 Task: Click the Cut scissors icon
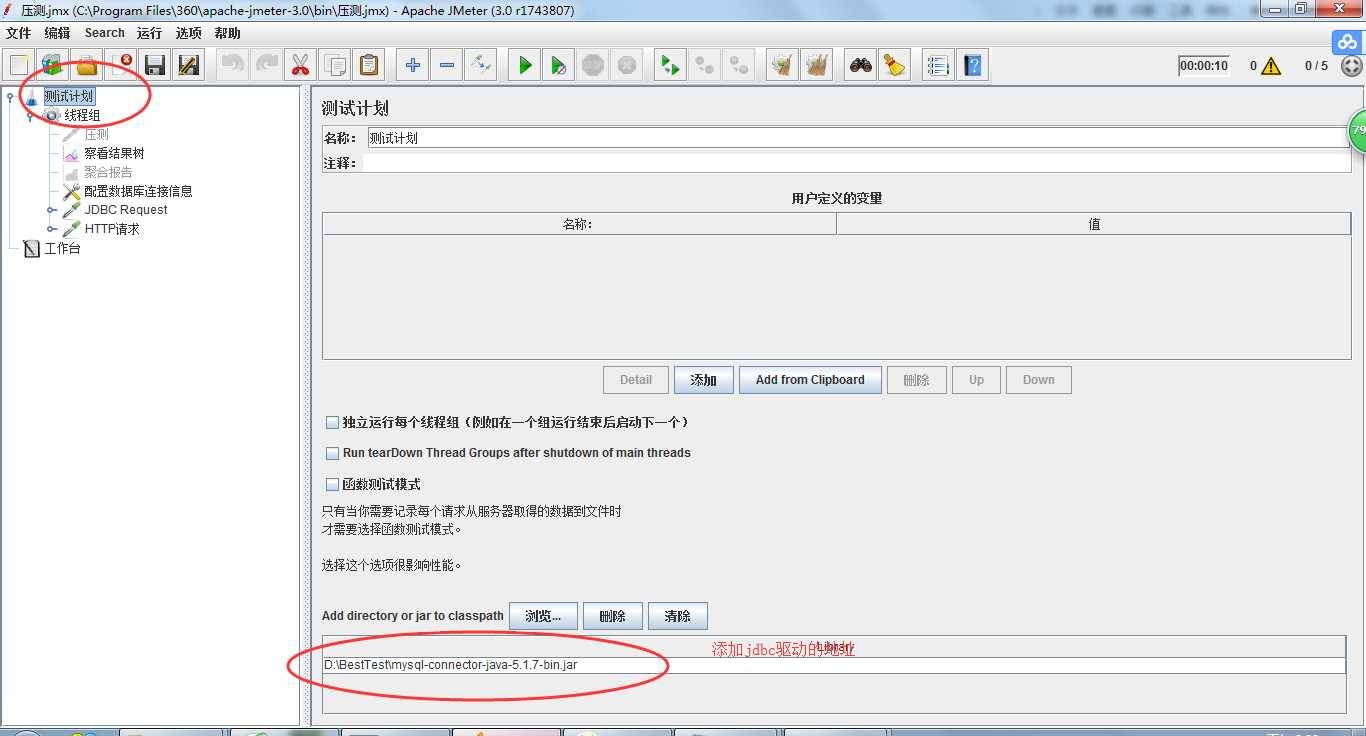(300, 66)
